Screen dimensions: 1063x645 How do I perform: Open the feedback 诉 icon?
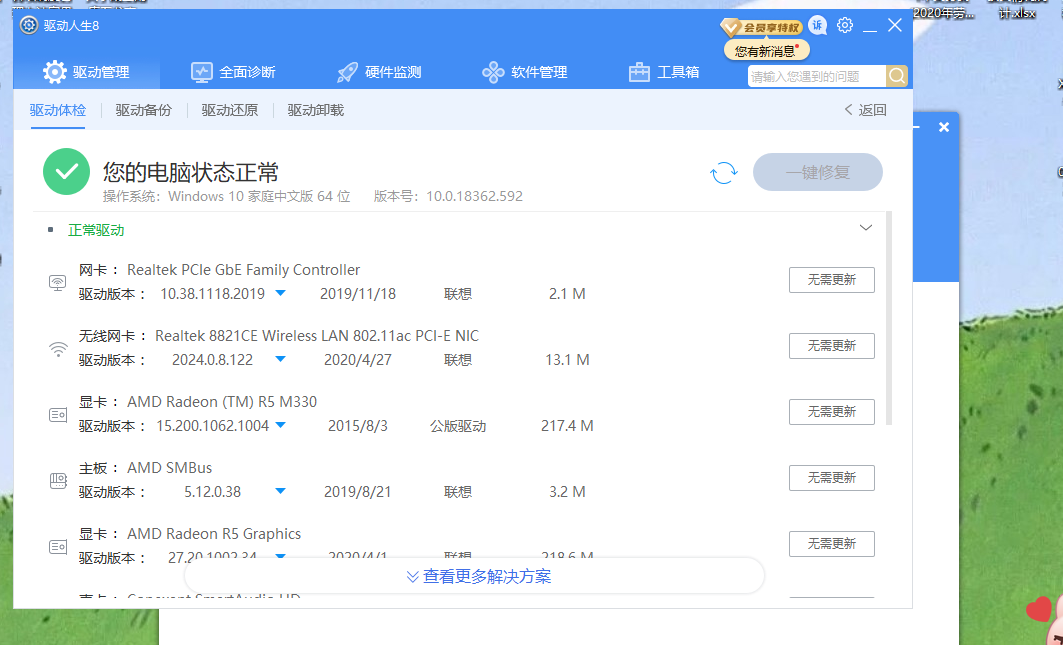(818, 26)
